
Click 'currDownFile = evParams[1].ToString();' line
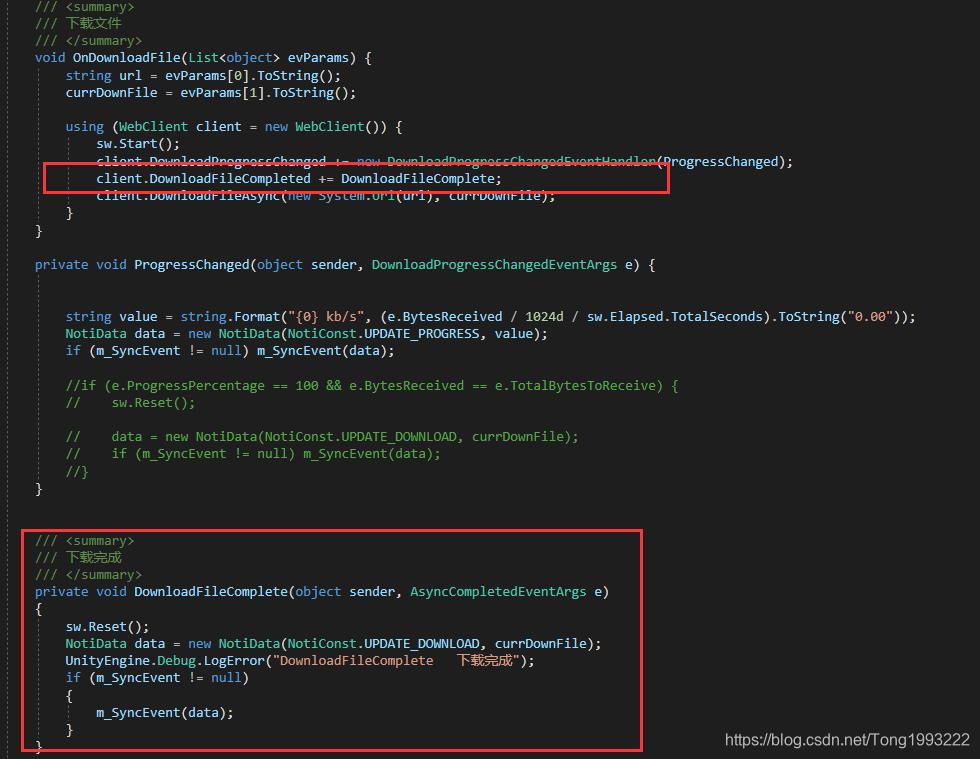(x=211, y=93)
